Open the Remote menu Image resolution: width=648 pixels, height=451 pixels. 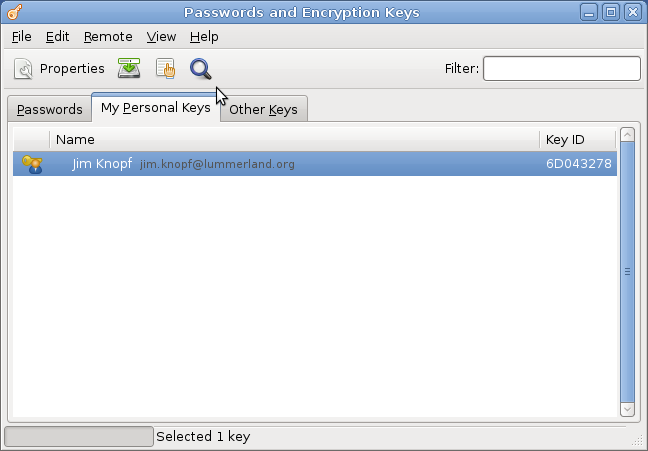pos(108,36)
